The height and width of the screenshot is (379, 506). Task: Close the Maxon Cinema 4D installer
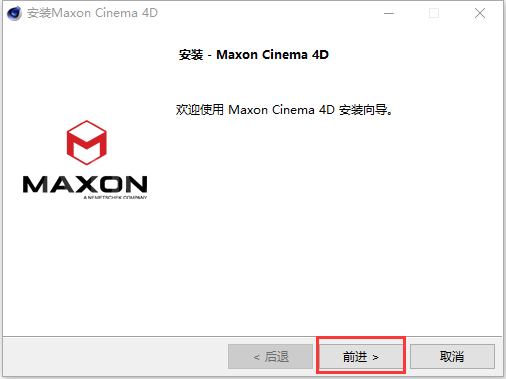(x=480, y=13)
